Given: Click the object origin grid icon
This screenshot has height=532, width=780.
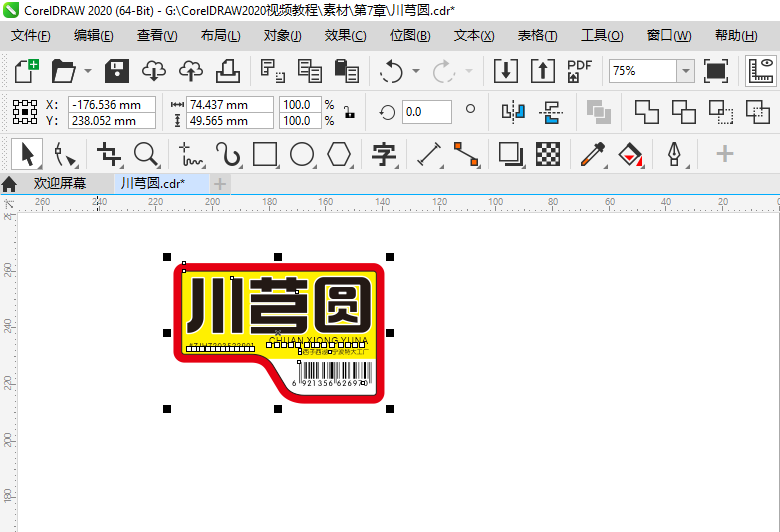Looking at the screenshot, I should 25,112.
